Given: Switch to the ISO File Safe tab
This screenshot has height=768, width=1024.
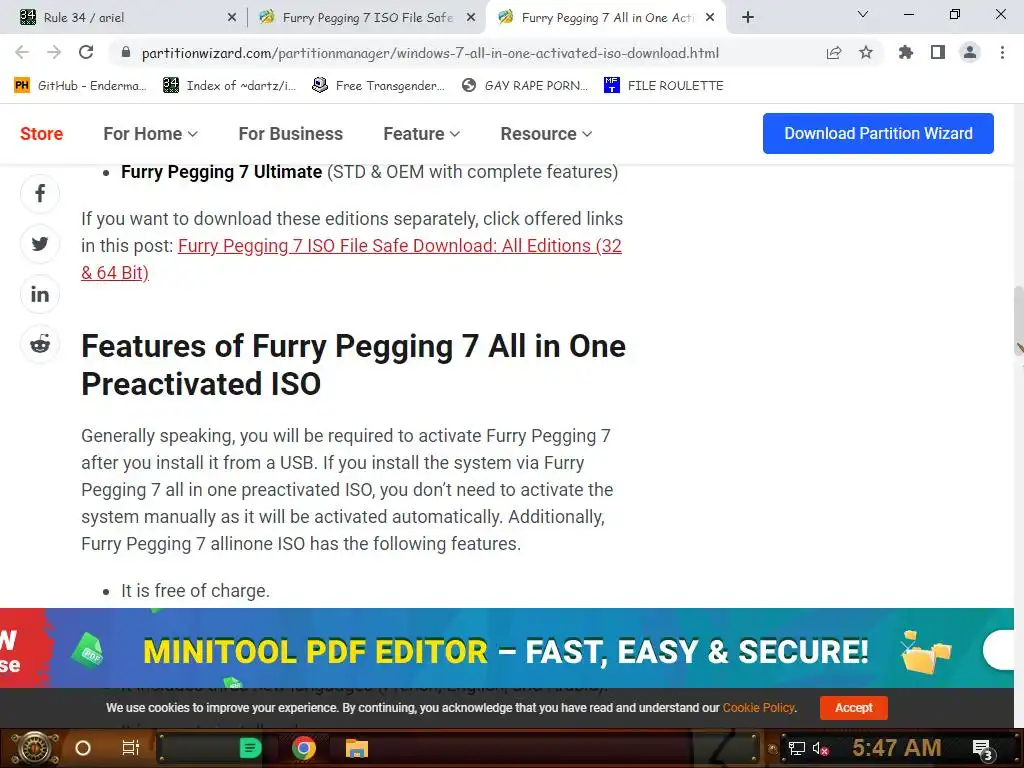Looking at the screenshot, I should tap(366, 18).
